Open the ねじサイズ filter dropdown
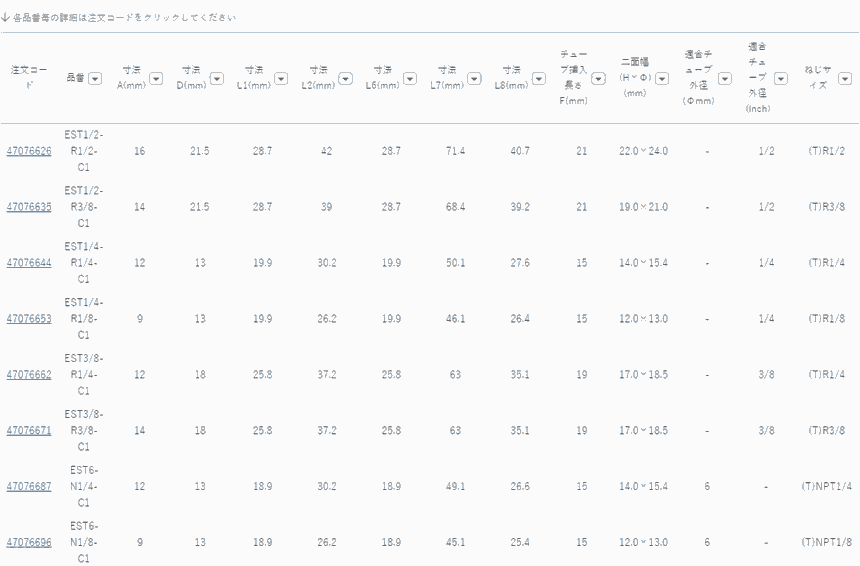Viewport: 860px width, 566px height. coord(845,78)
